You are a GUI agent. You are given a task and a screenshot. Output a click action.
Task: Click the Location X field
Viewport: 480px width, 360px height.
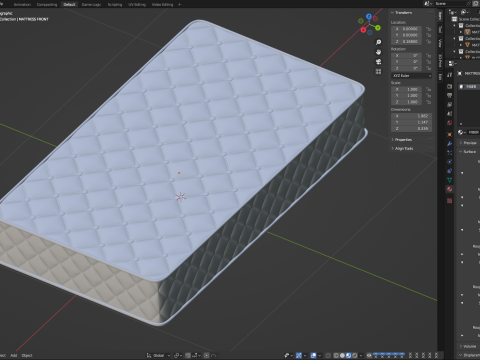pos(406,29)
